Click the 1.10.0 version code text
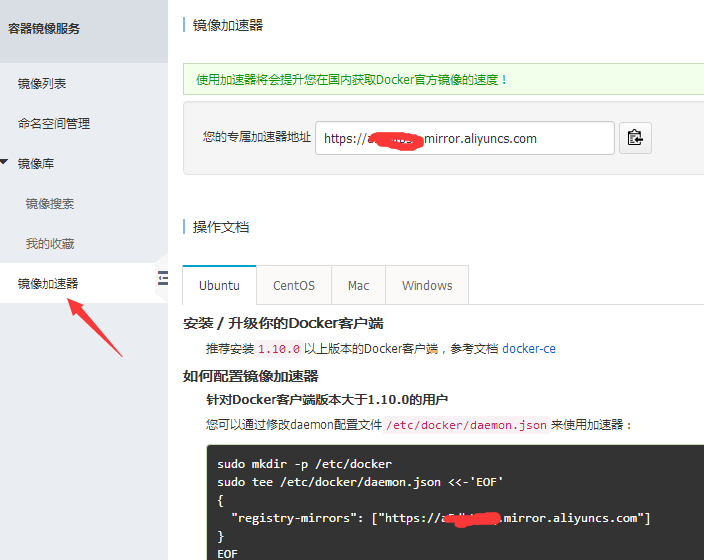 coord(279,349)
